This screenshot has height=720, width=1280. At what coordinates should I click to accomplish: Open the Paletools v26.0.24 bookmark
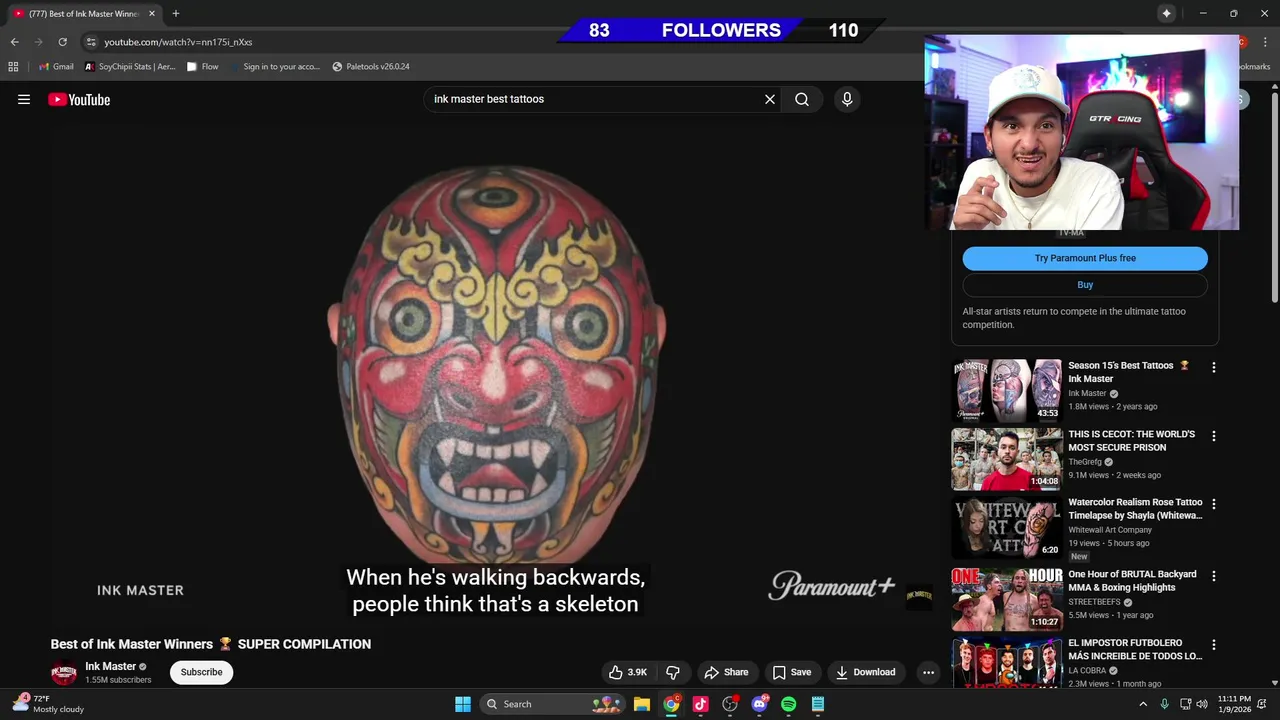pyautogui.click(x=371, y=67)
